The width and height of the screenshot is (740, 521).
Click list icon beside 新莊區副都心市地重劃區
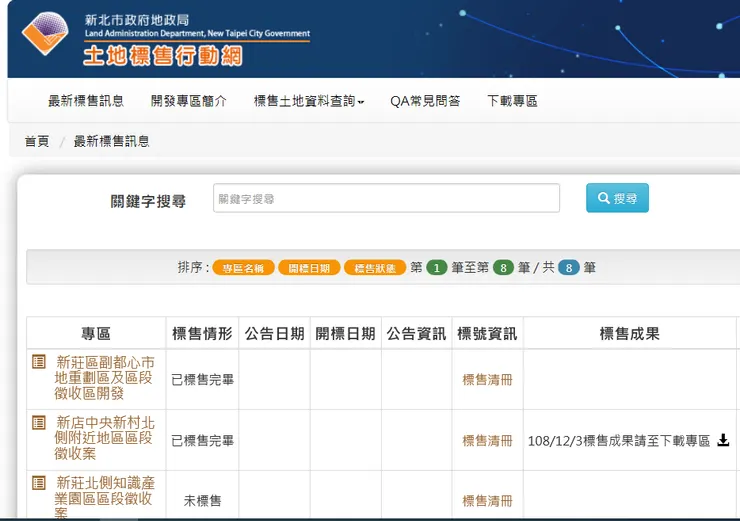click(x=39, y=362)
